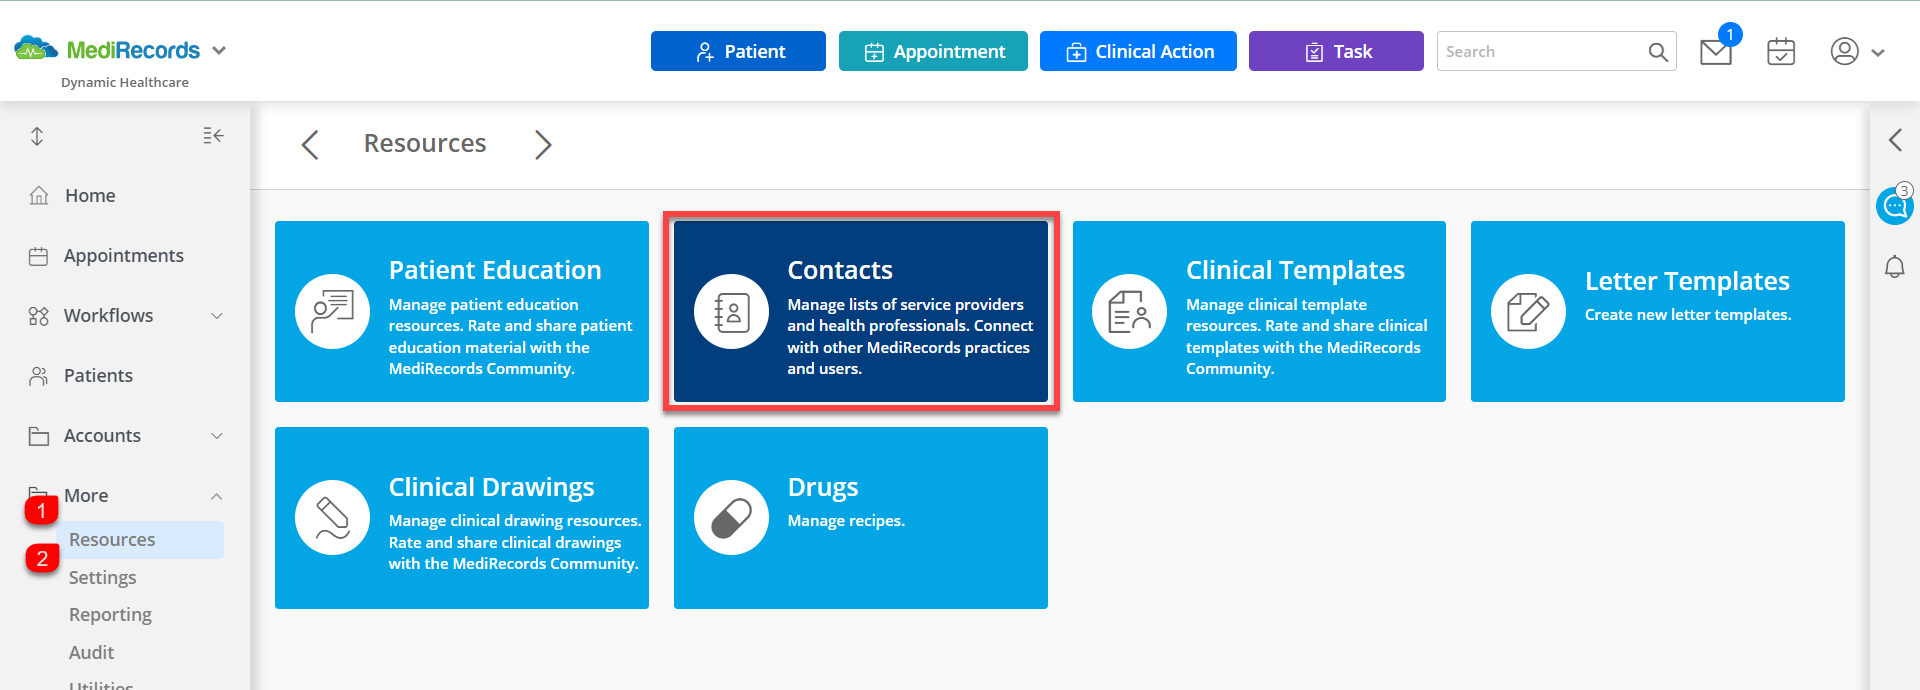The image size is (1920, 690).
Task: Collapse the left sidebar menu icon
Action: (x=213, y=135)
